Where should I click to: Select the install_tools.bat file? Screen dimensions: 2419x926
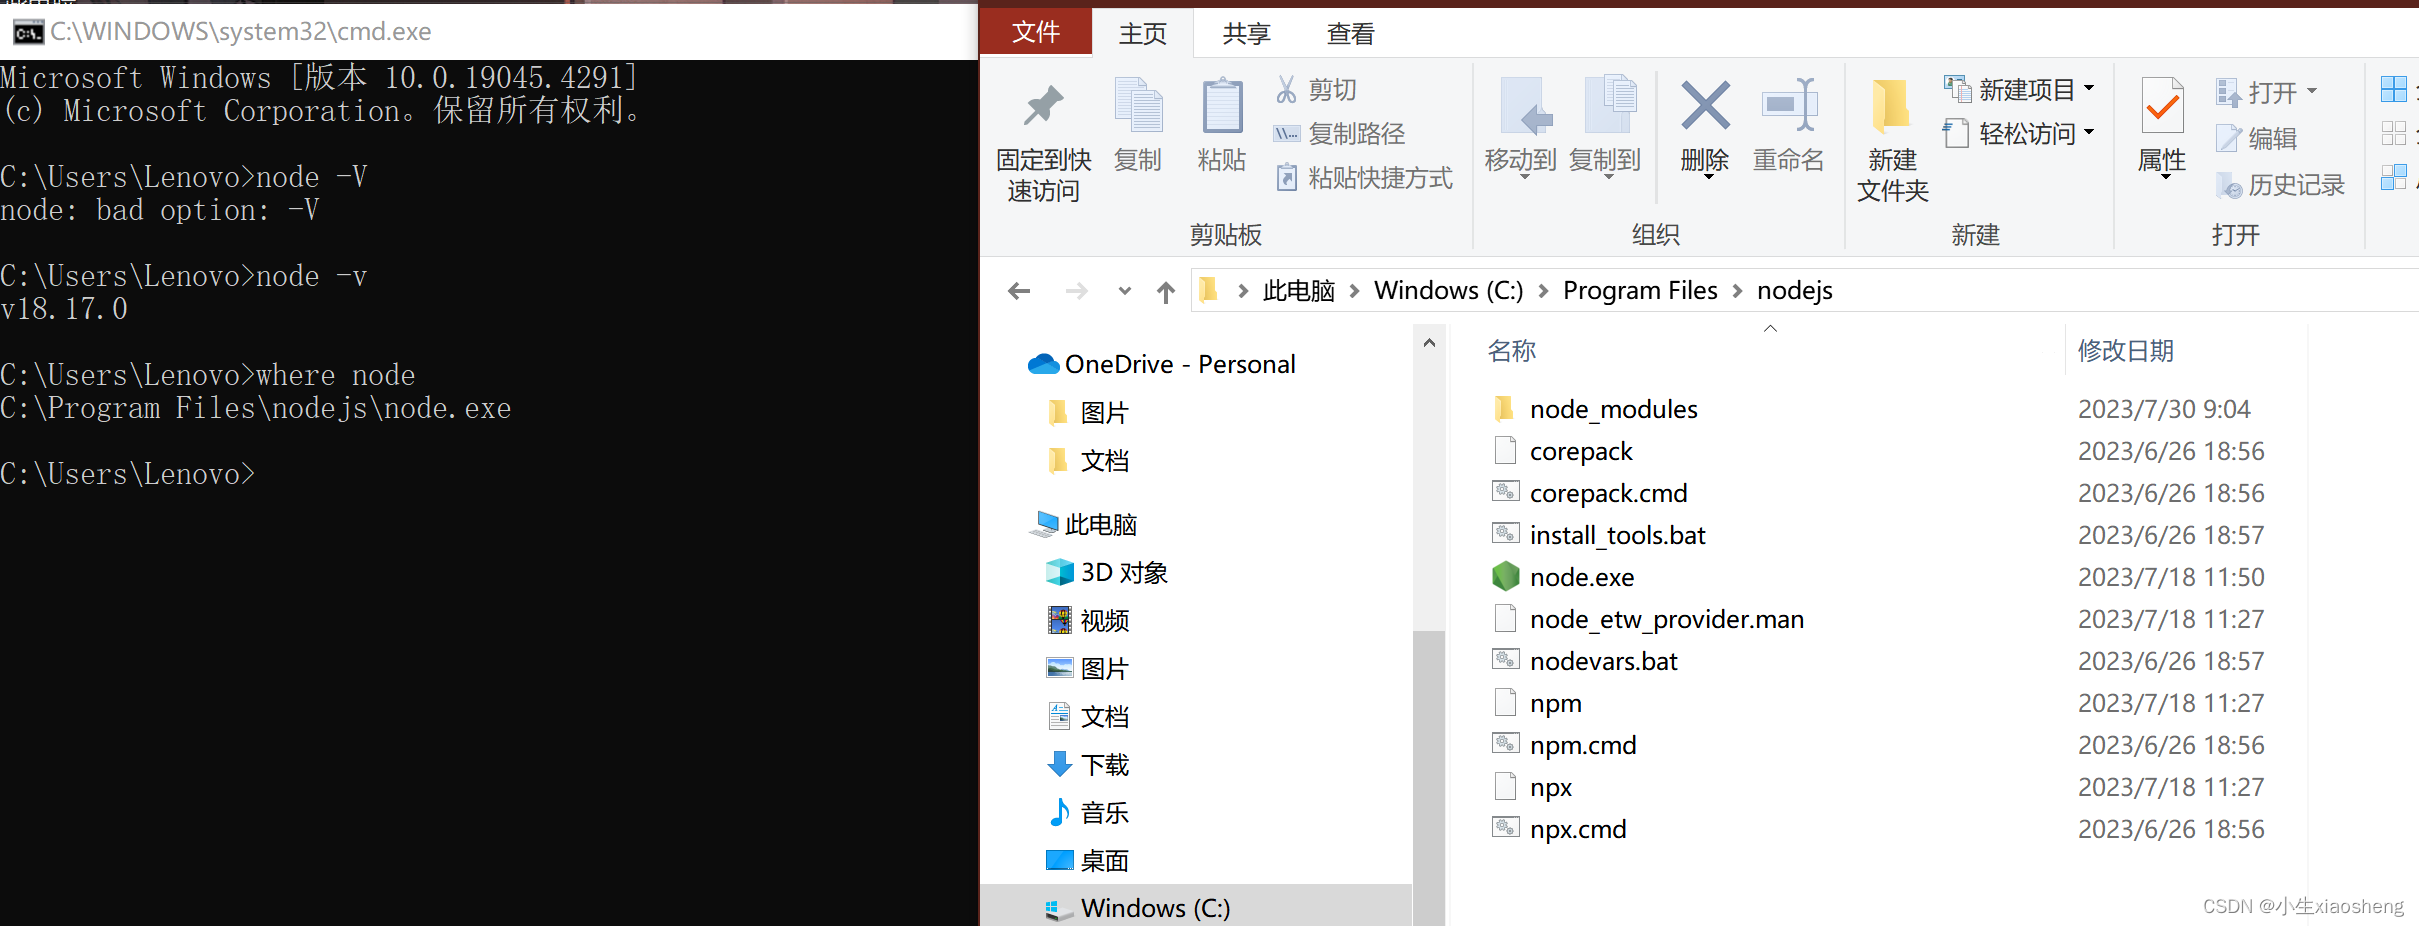(x=1617, y=535)
